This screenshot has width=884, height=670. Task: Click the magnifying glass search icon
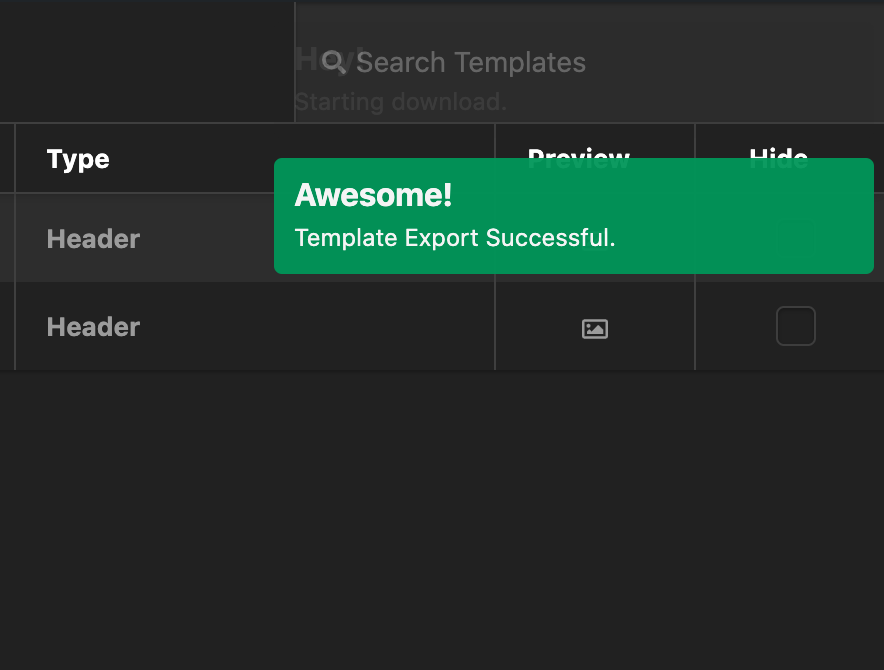(334, 62)
